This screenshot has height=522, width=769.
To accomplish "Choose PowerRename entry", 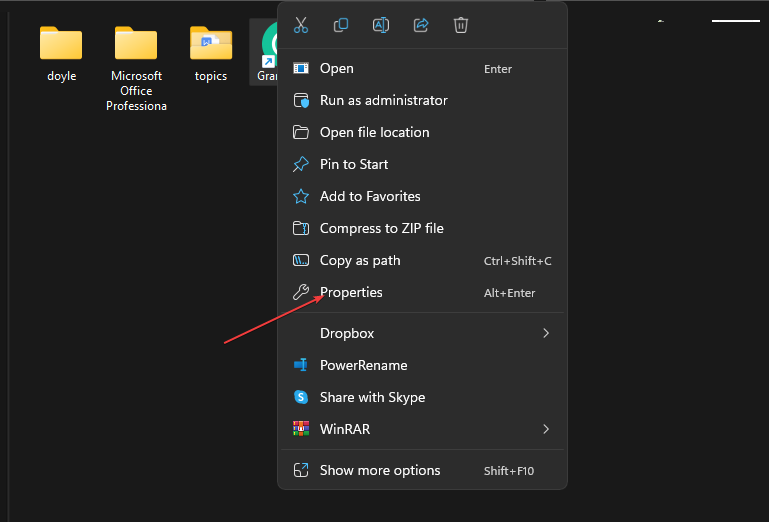I will click(422, 365).
